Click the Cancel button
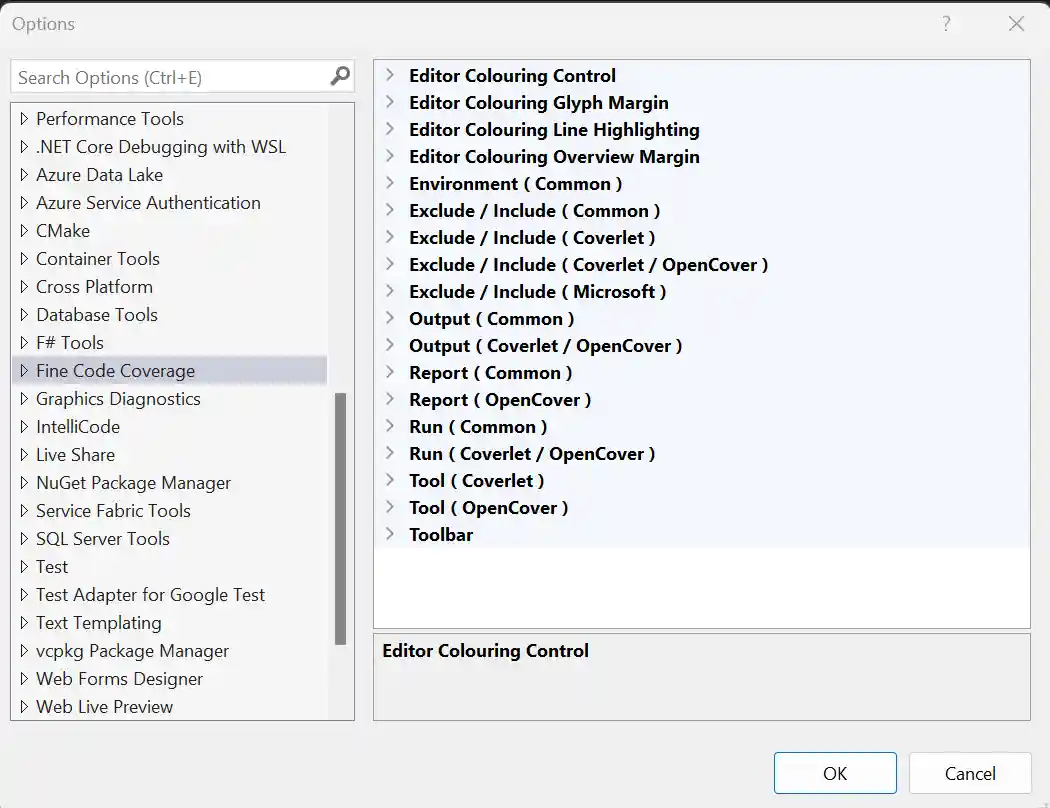Viewport: 1050px width, 808px height. tap(969, 773)
